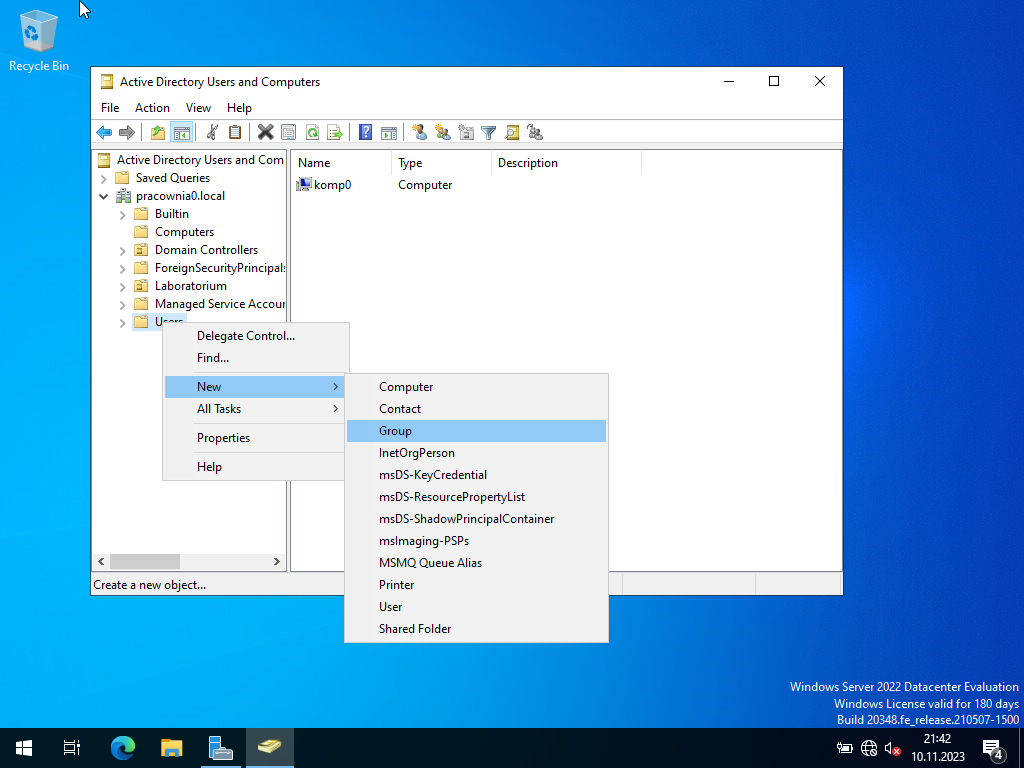
Task: Select msDS-ResourcePropertyList in New submenu
Action: pos(476,497)
